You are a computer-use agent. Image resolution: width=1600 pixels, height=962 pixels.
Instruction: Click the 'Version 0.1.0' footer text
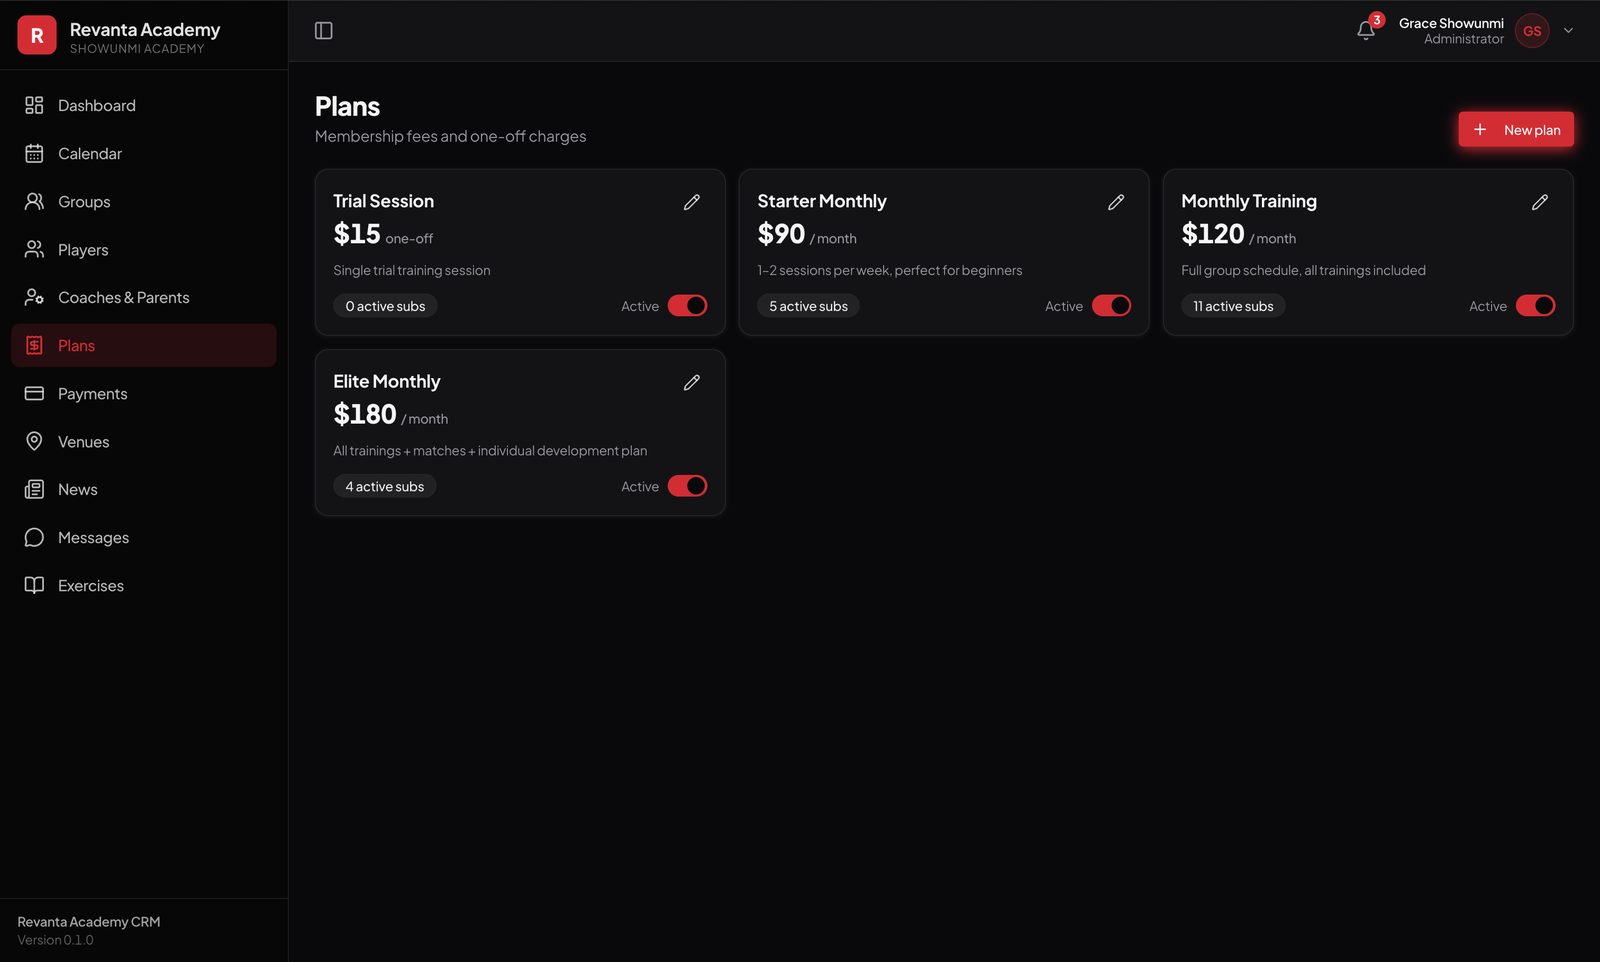tap(55, 940)
